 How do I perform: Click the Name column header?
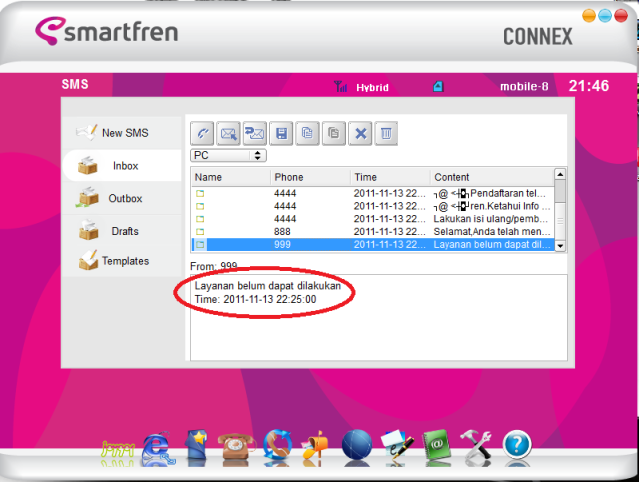231,177
